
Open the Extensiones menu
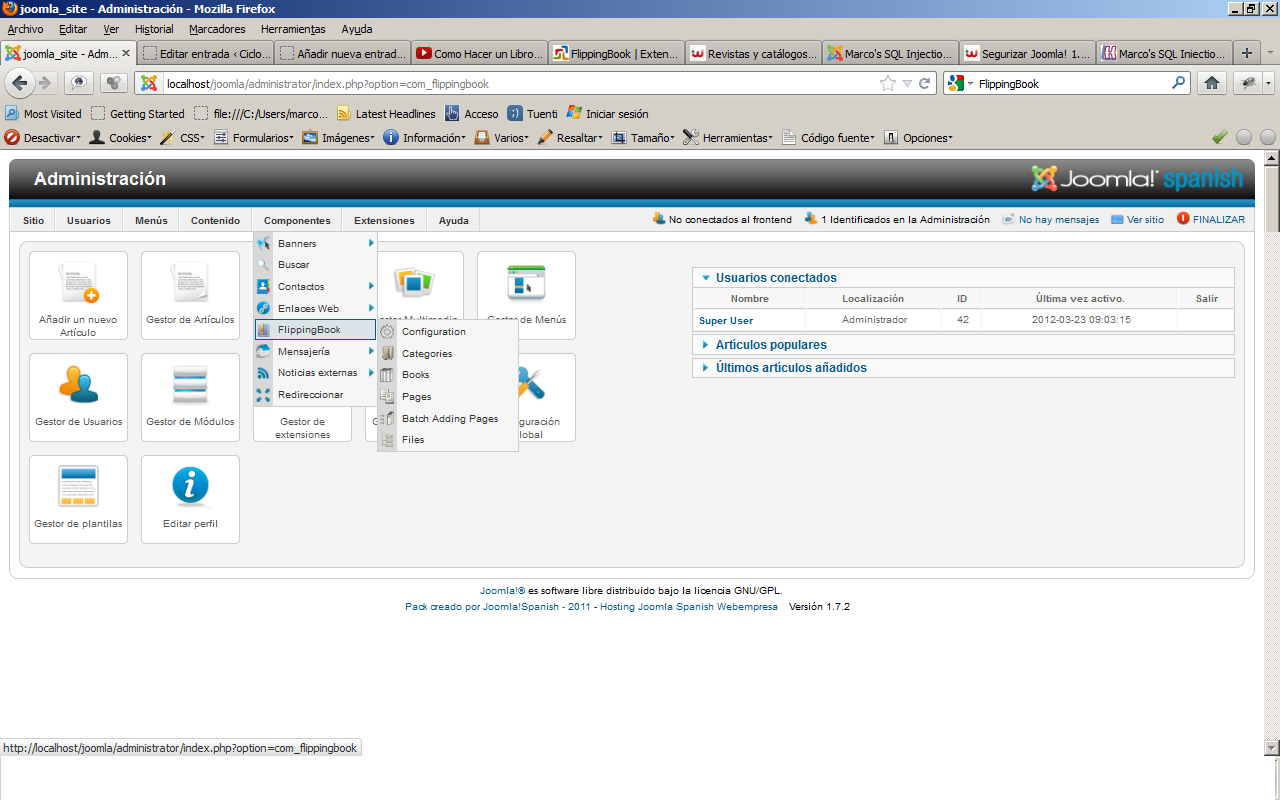pos(384,220)
